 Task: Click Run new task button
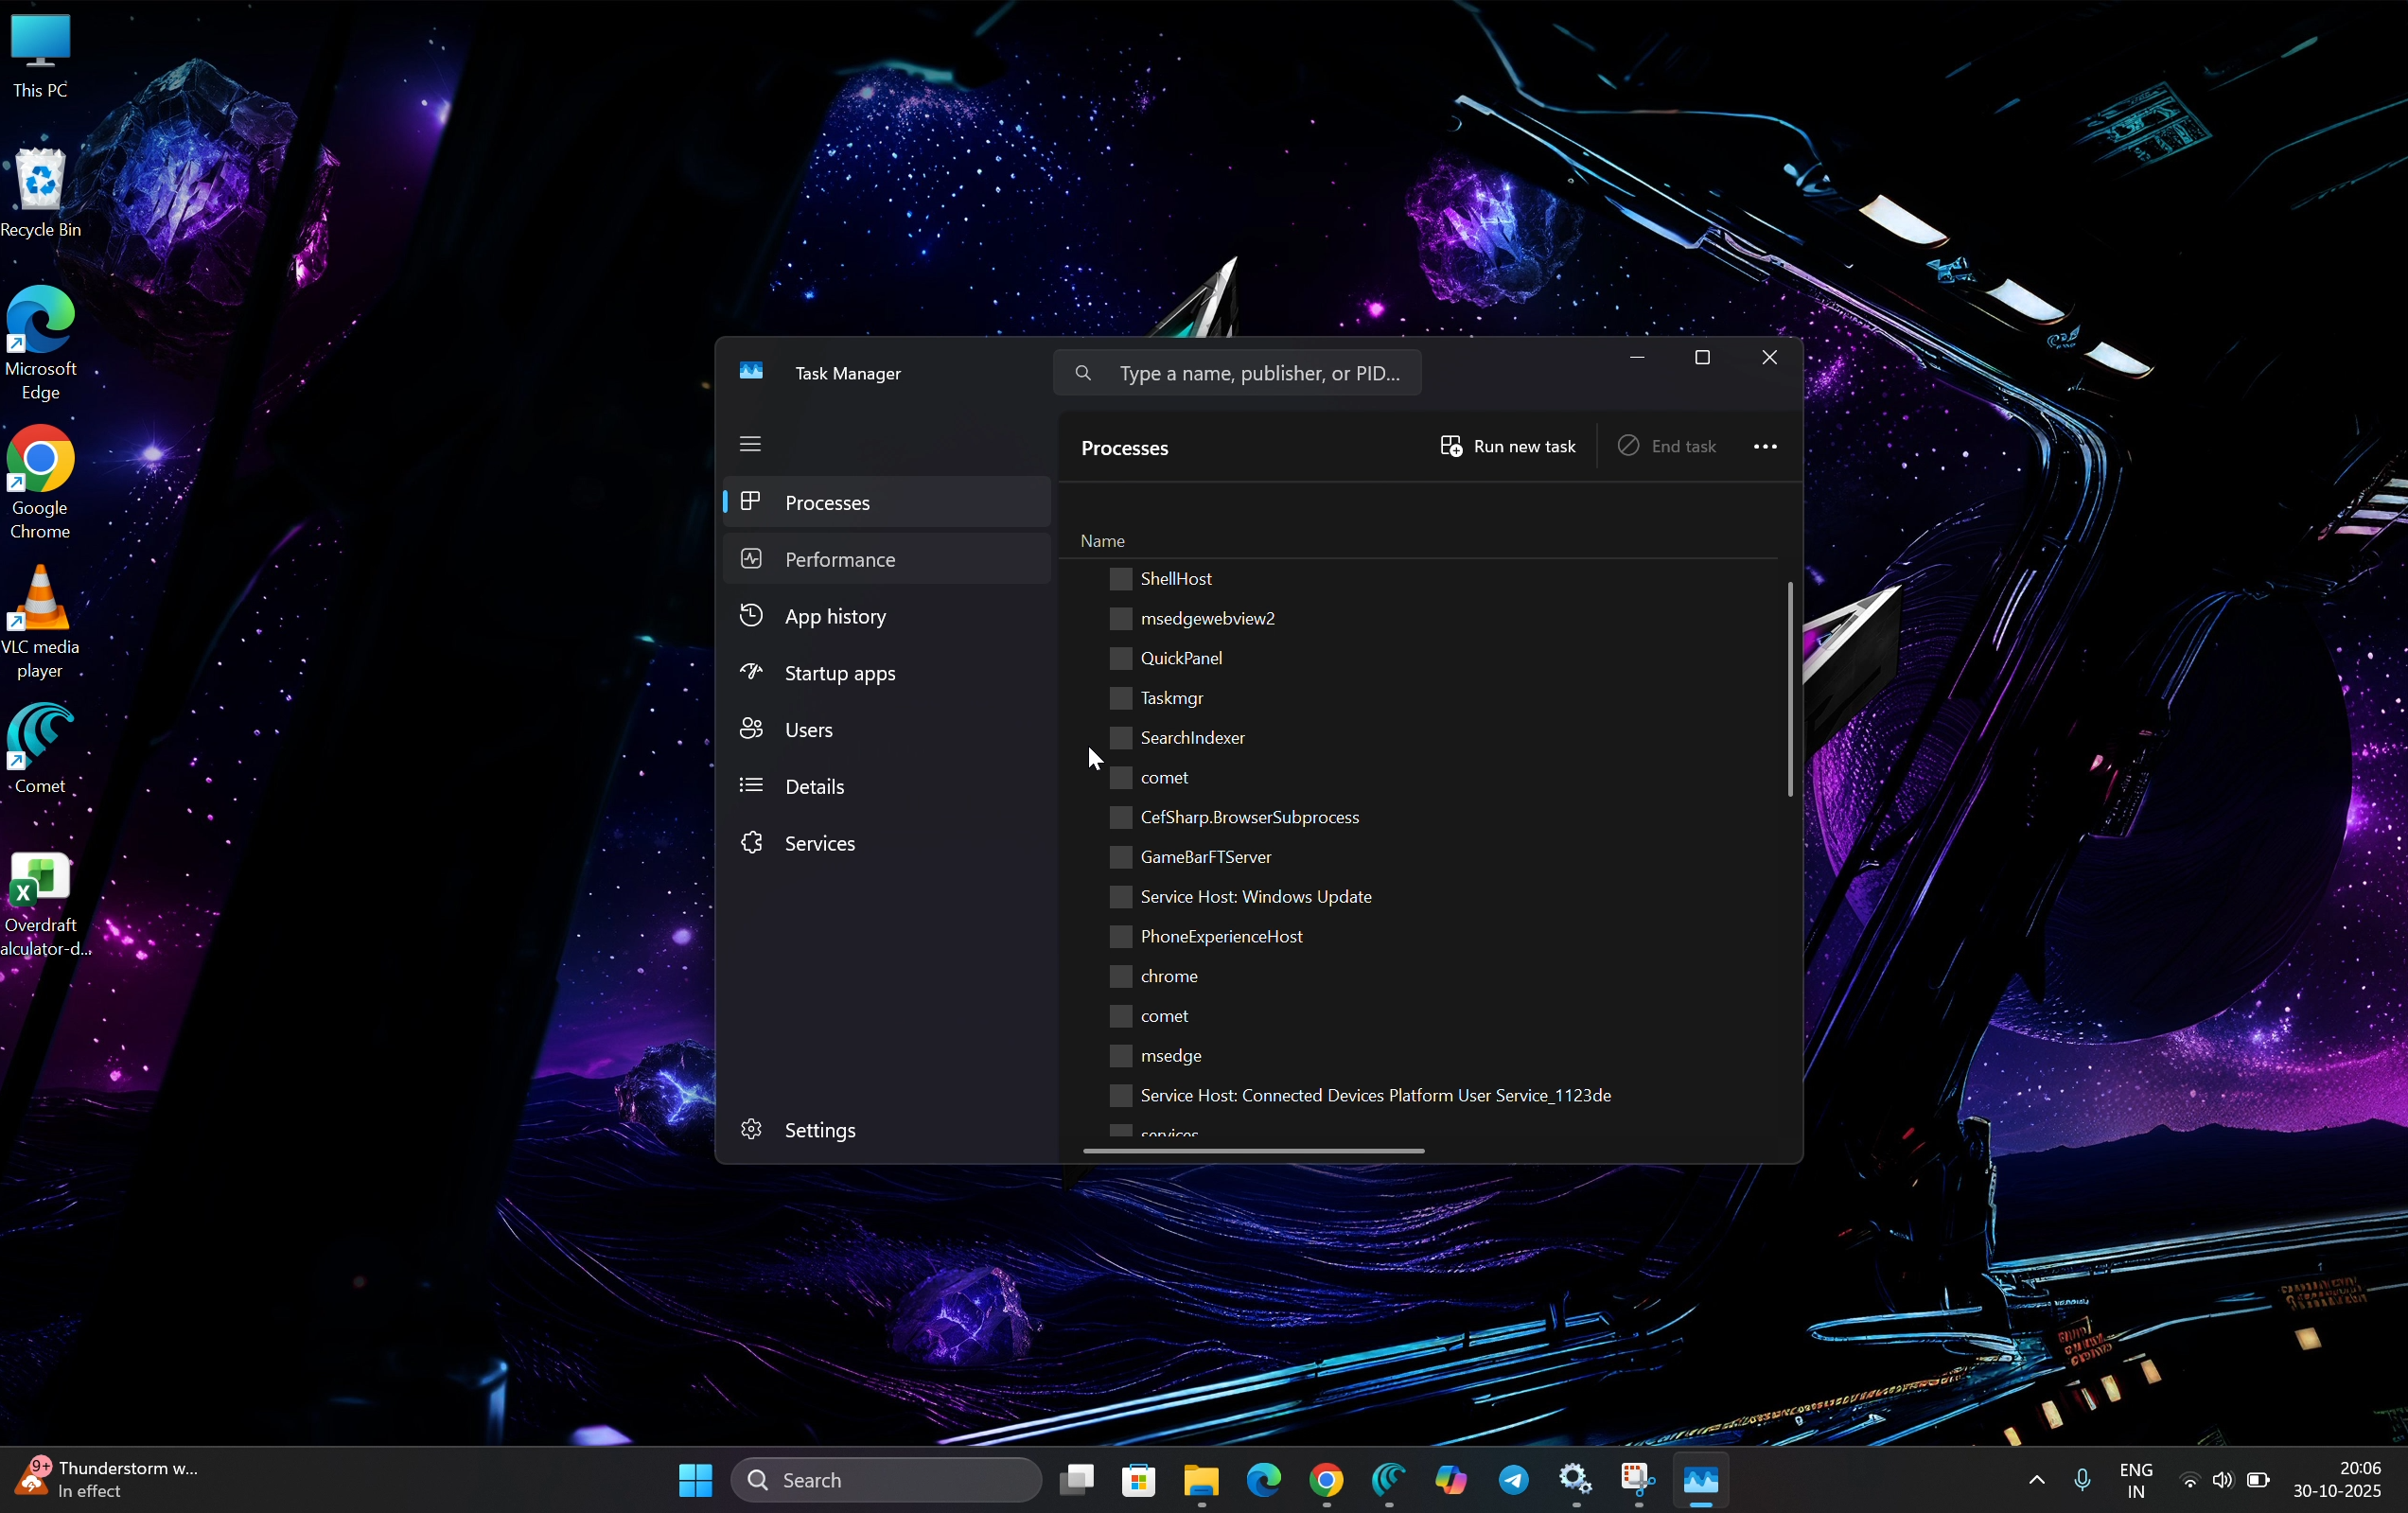1507,446
